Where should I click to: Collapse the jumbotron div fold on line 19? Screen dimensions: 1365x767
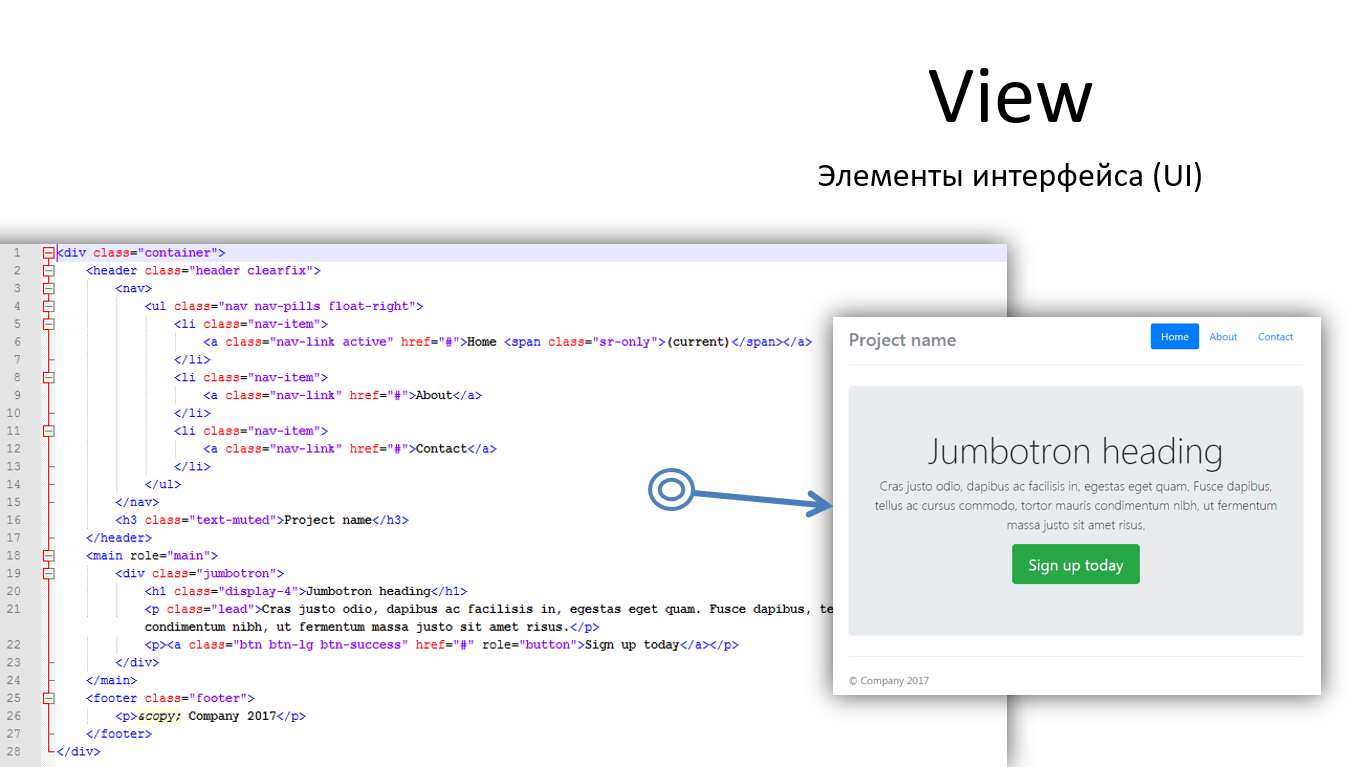point(48,574)
